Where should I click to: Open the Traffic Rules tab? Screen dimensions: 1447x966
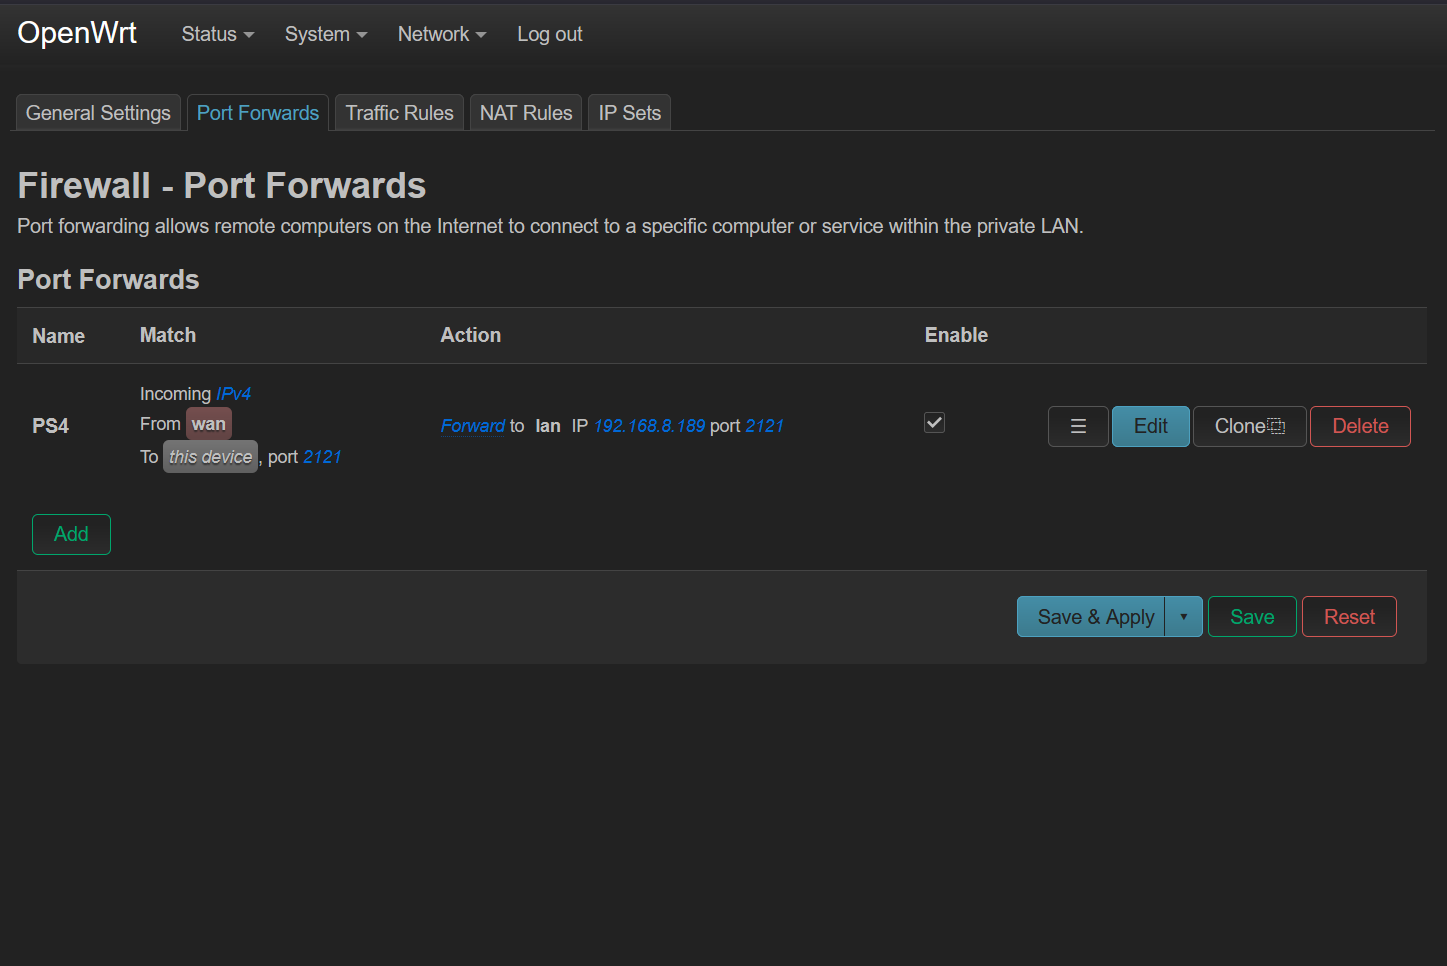tap(399, 113)
